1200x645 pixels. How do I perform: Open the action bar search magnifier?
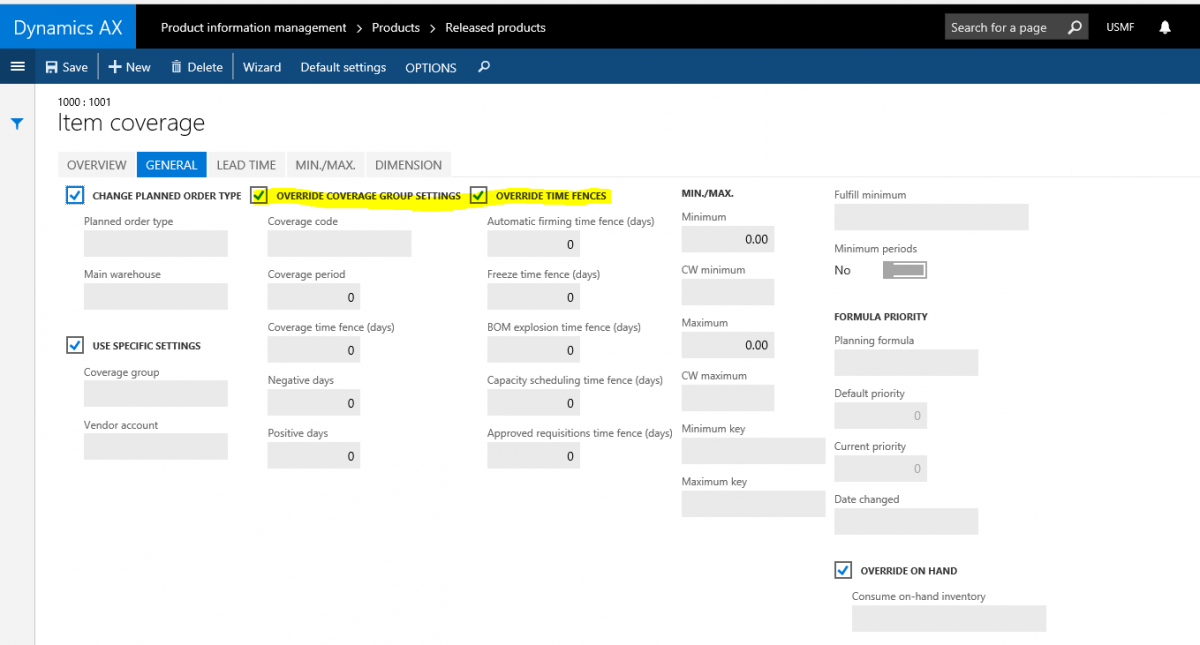tap(484, 67)
